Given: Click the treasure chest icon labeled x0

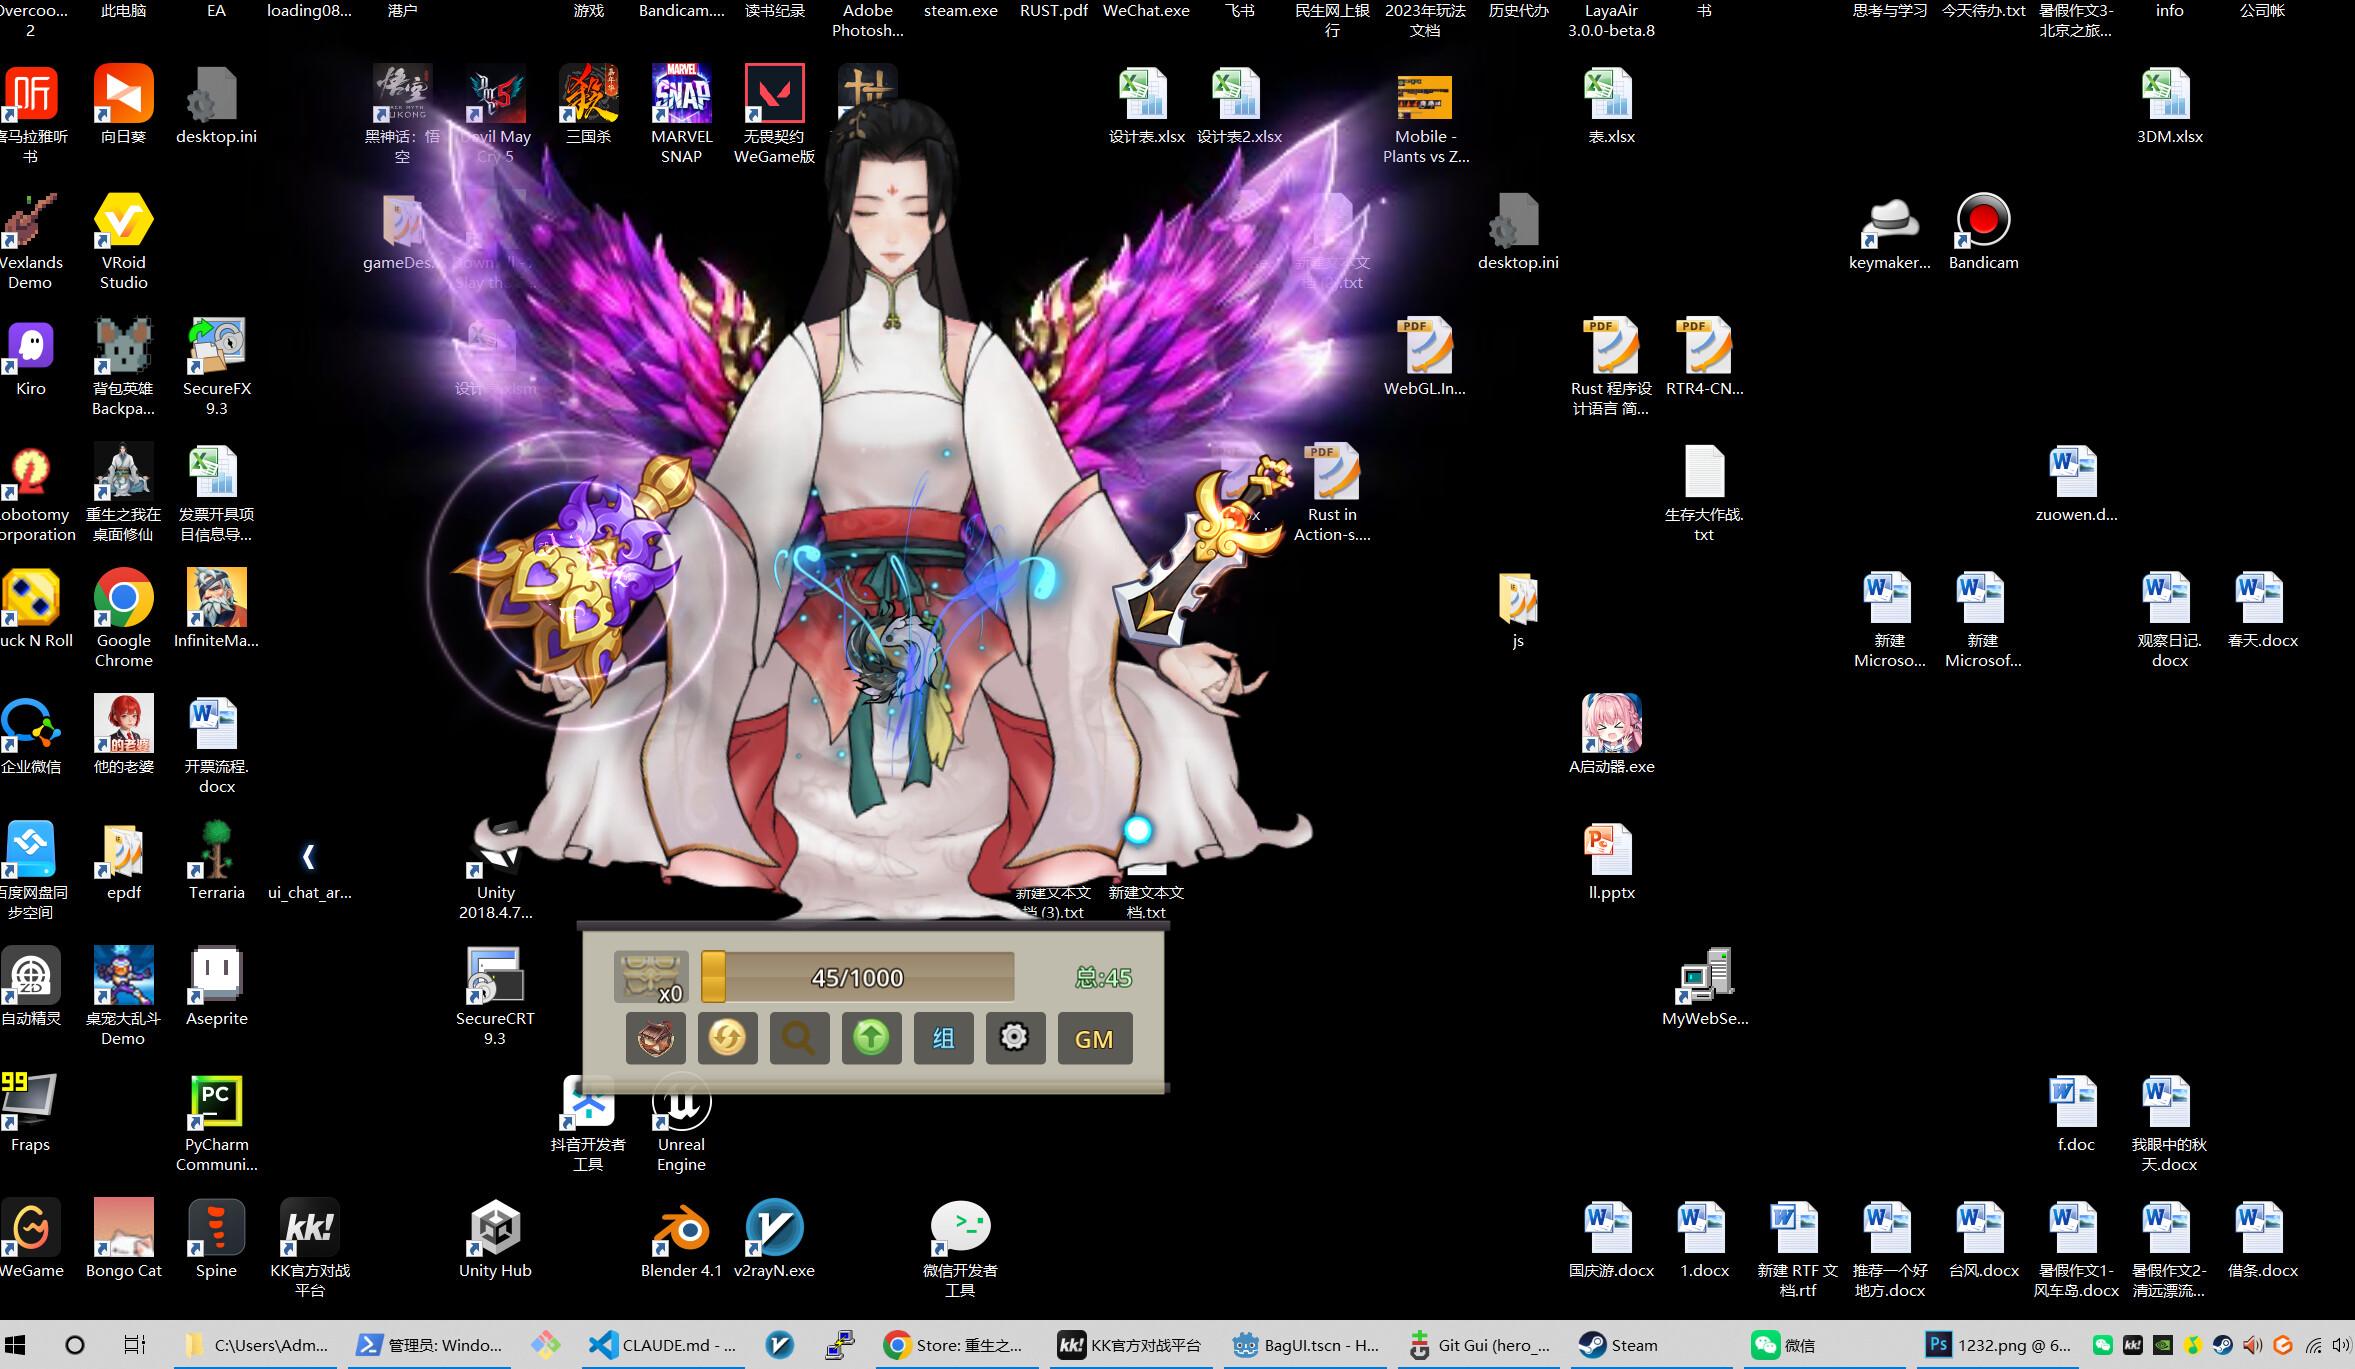Looking at the screenshot, I should tap(651, 977).
